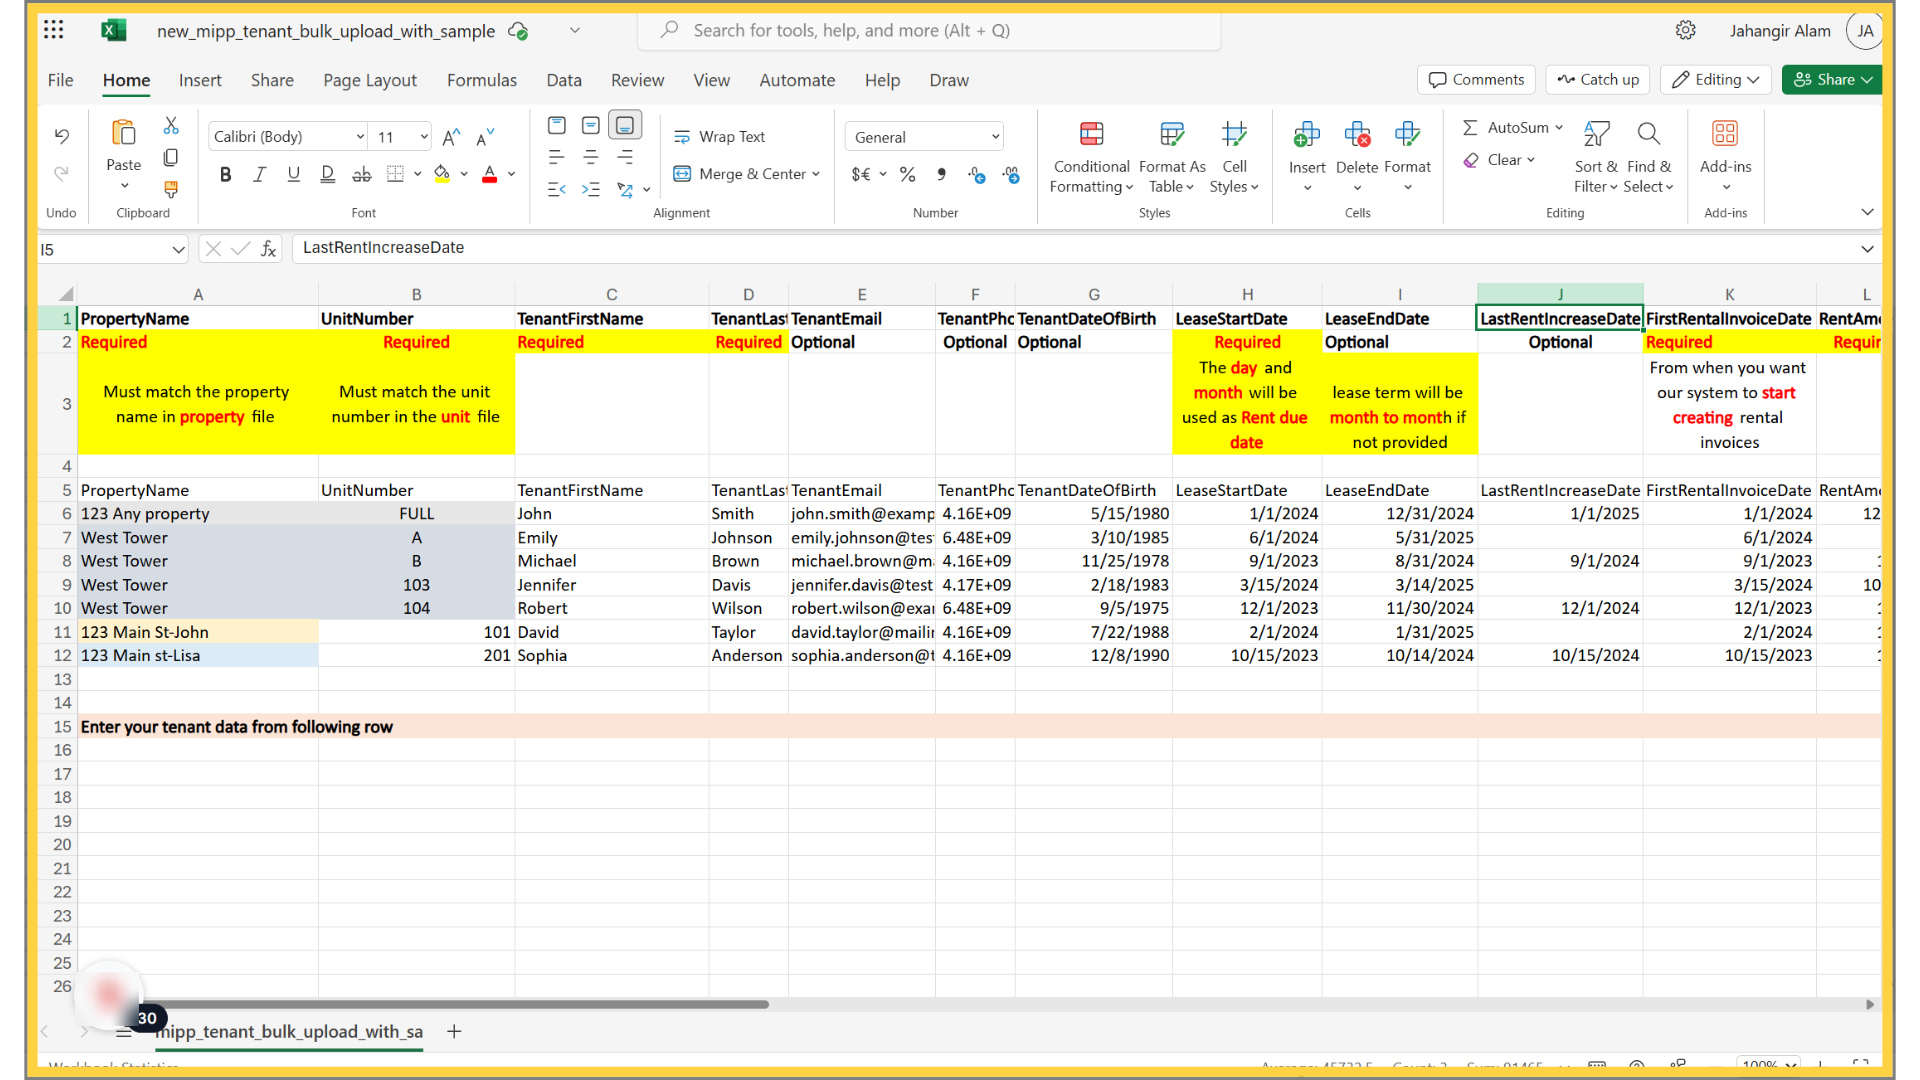
Task: Open Cell Styles gallery
Action: pos(1234,157)
